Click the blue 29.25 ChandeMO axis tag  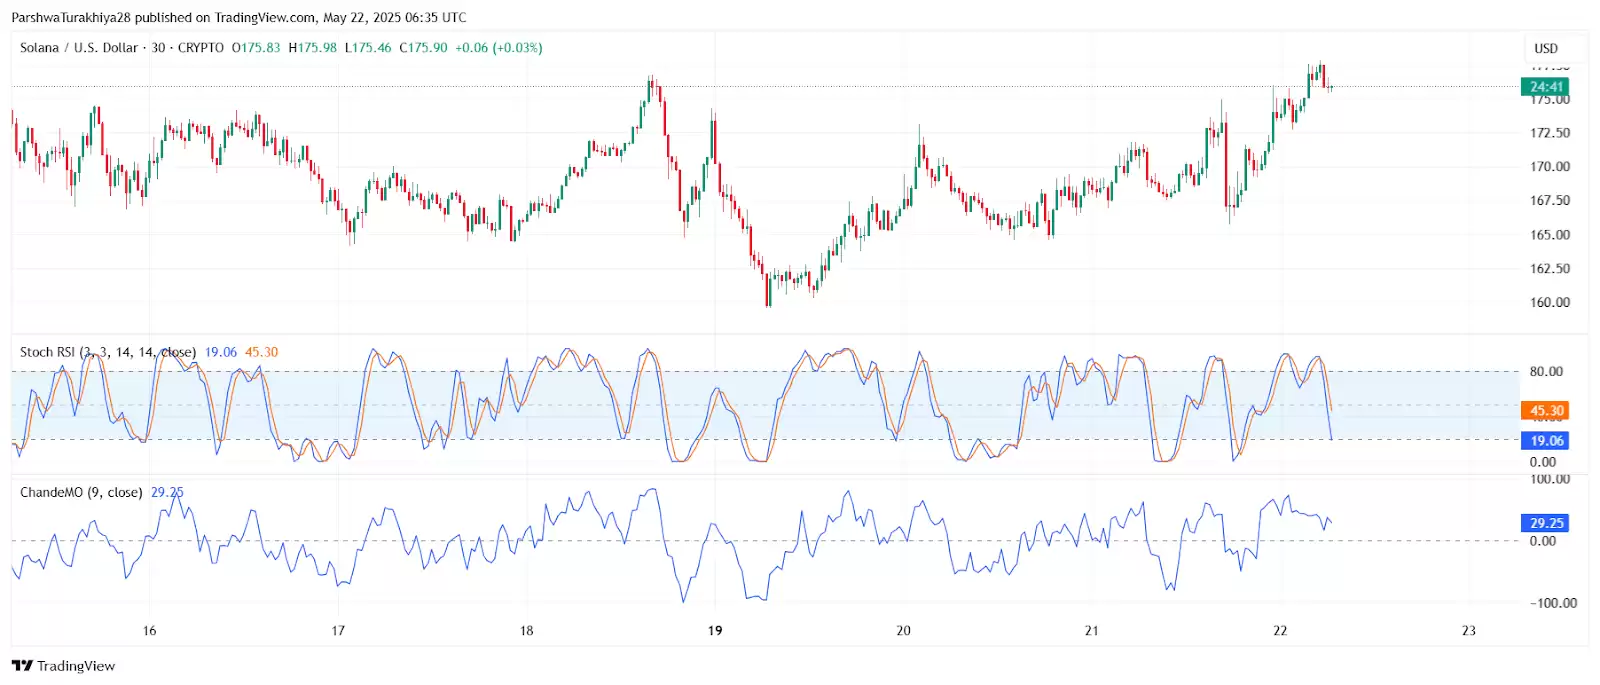[x=1545, y=523]
